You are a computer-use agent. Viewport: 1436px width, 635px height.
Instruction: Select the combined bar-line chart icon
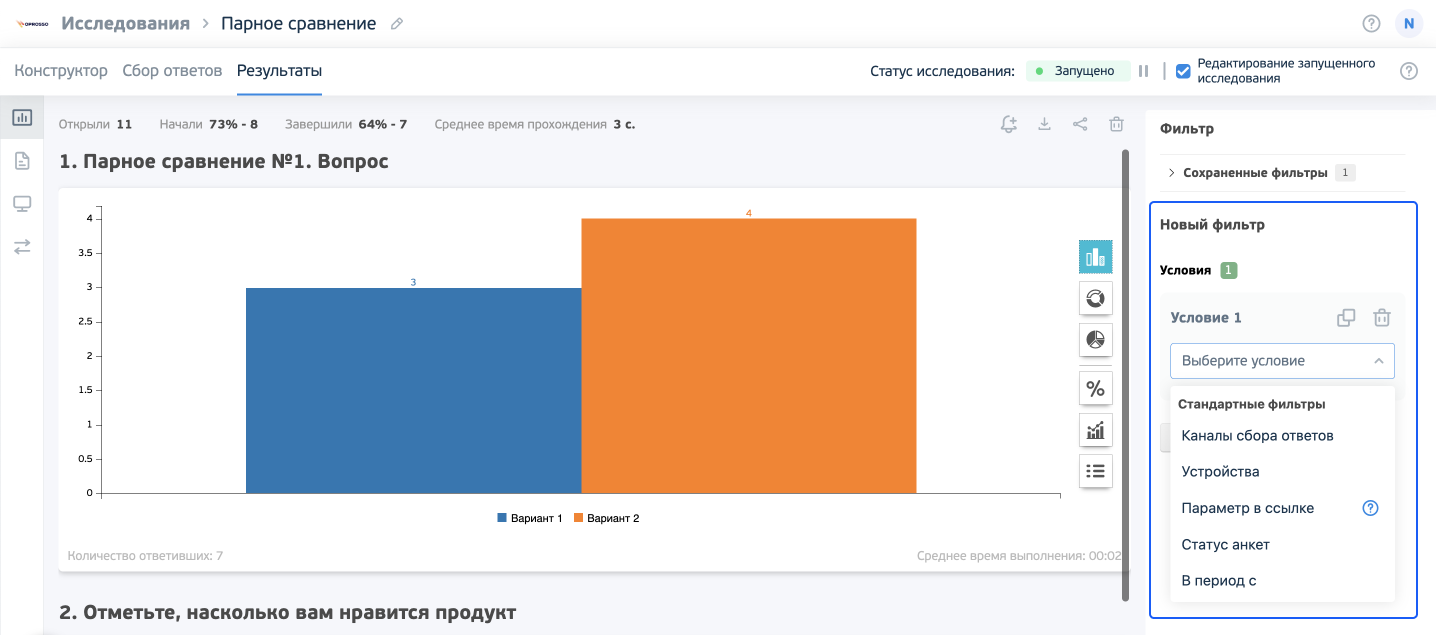[x=1096, y=430]
